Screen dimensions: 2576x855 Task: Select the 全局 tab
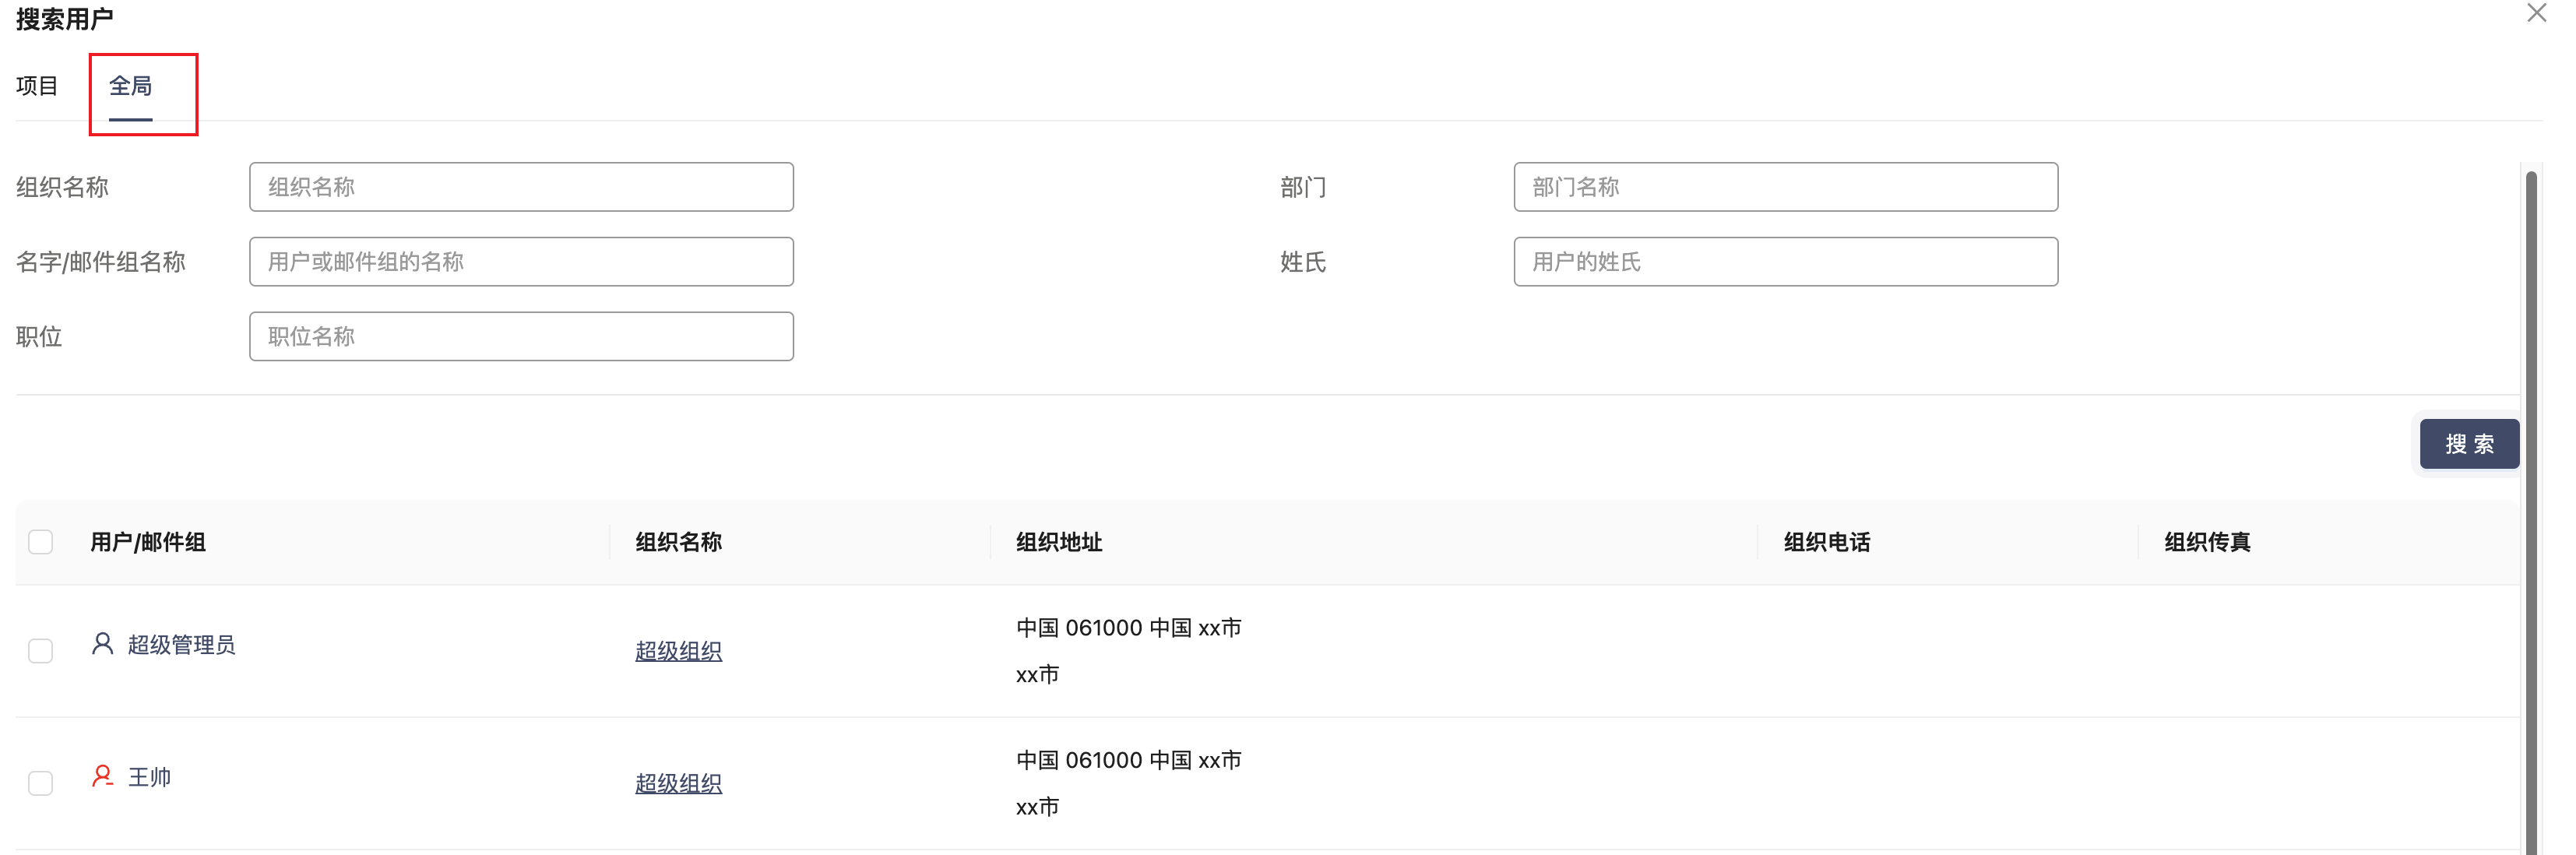[131, 86]
